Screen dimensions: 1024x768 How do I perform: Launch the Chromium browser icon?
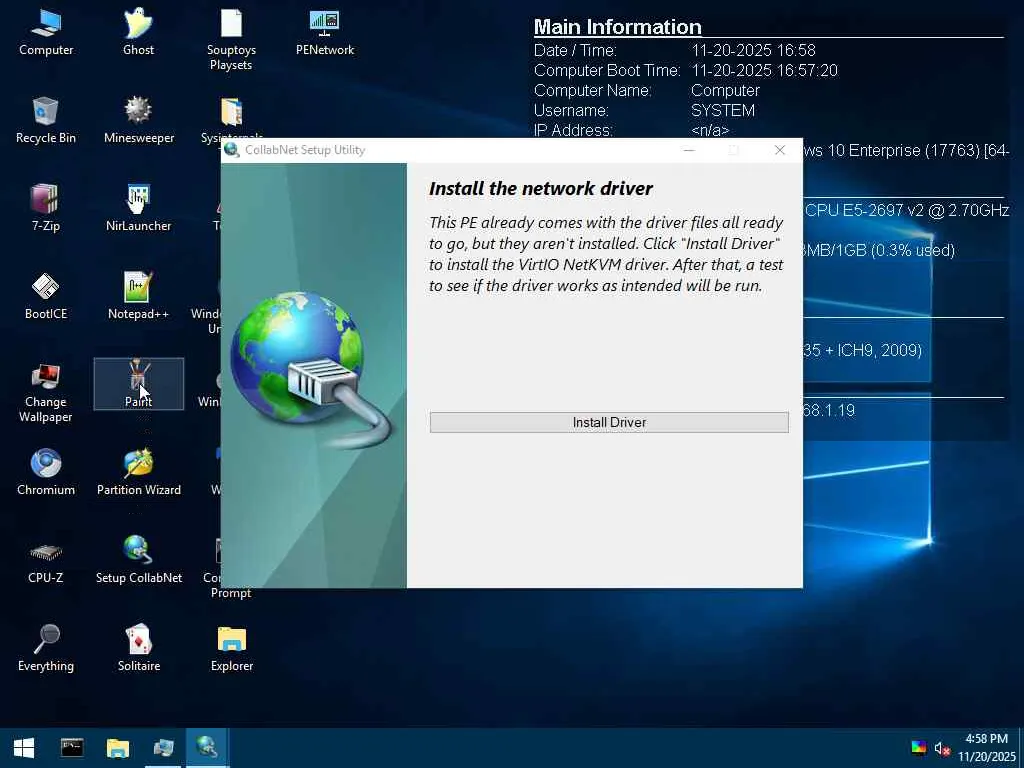tap(46, 472)
